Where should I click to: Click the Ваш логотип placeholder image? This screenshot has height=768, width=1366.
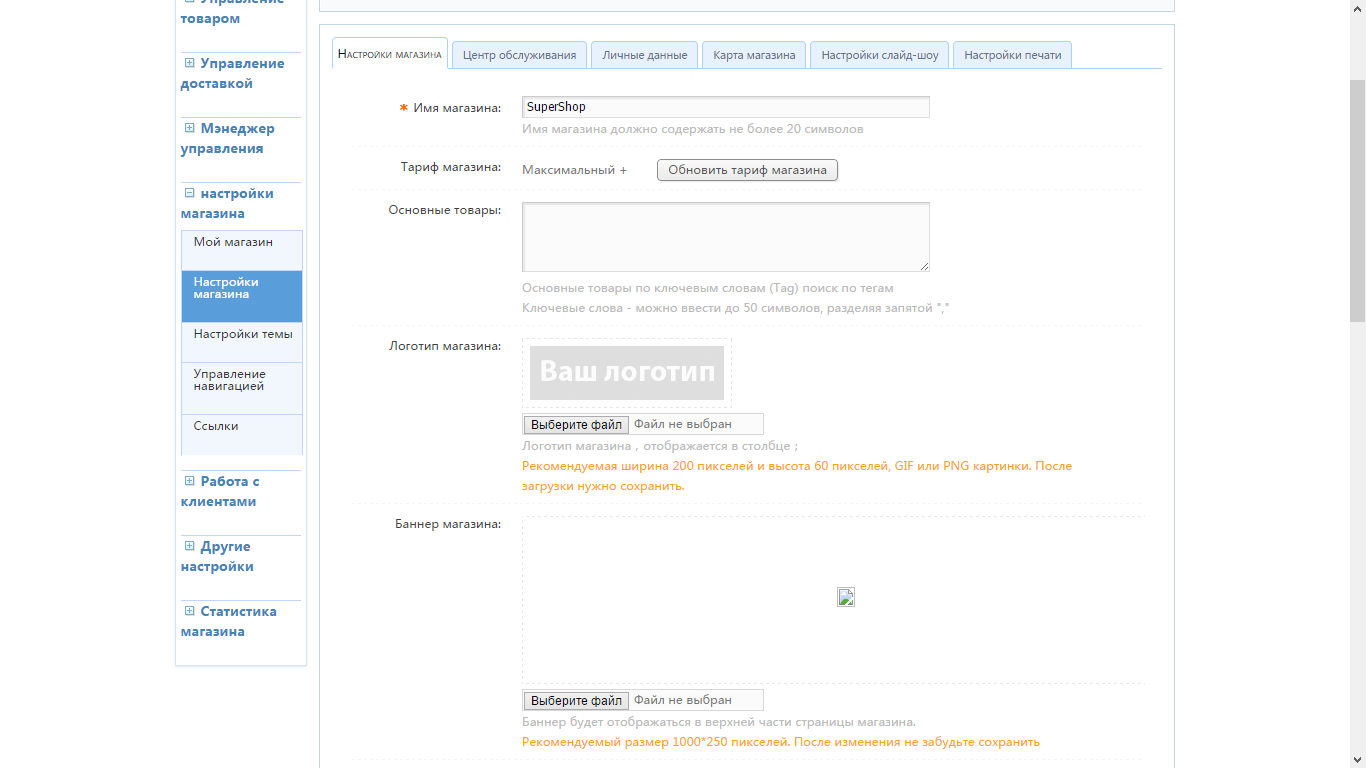coord(627,373)
